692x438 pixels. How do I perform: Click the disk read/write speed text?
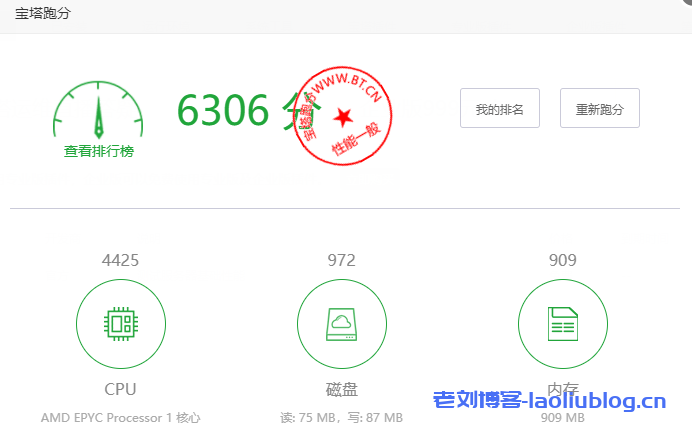(x=342, y=417)
